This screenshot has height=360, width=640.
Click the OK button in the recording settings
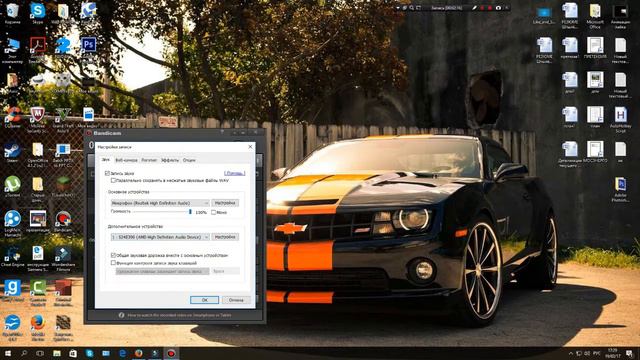click(204, 300)
